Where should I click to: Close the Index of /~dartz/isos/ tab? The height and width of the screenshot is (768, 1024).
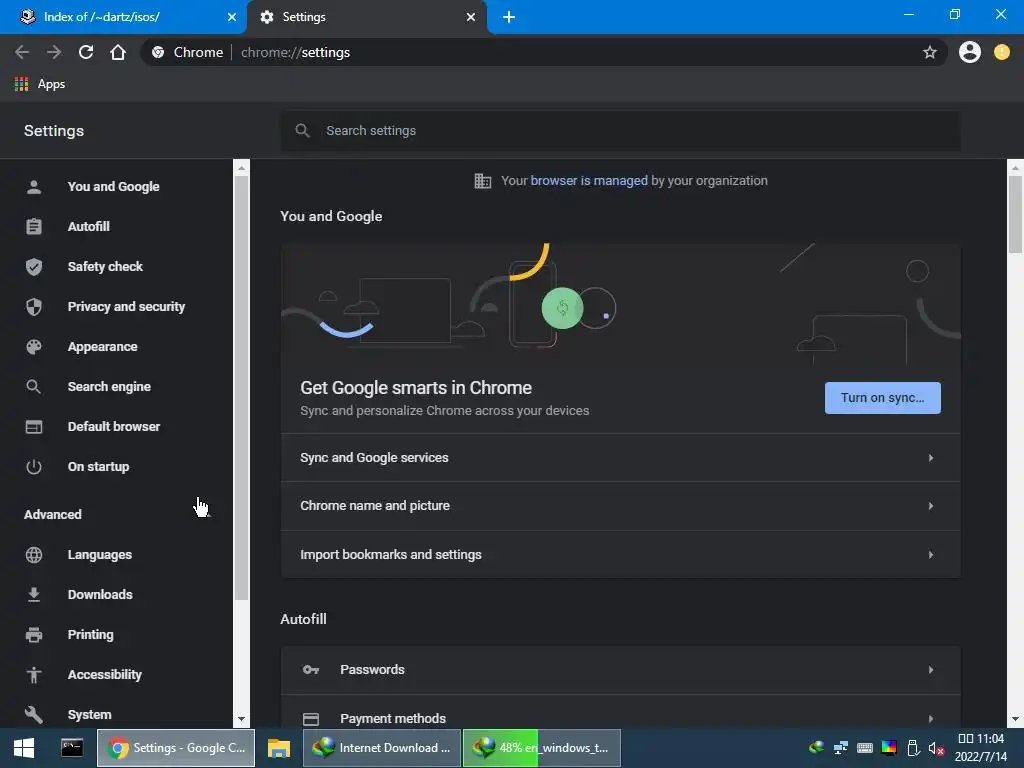(232, 17)
